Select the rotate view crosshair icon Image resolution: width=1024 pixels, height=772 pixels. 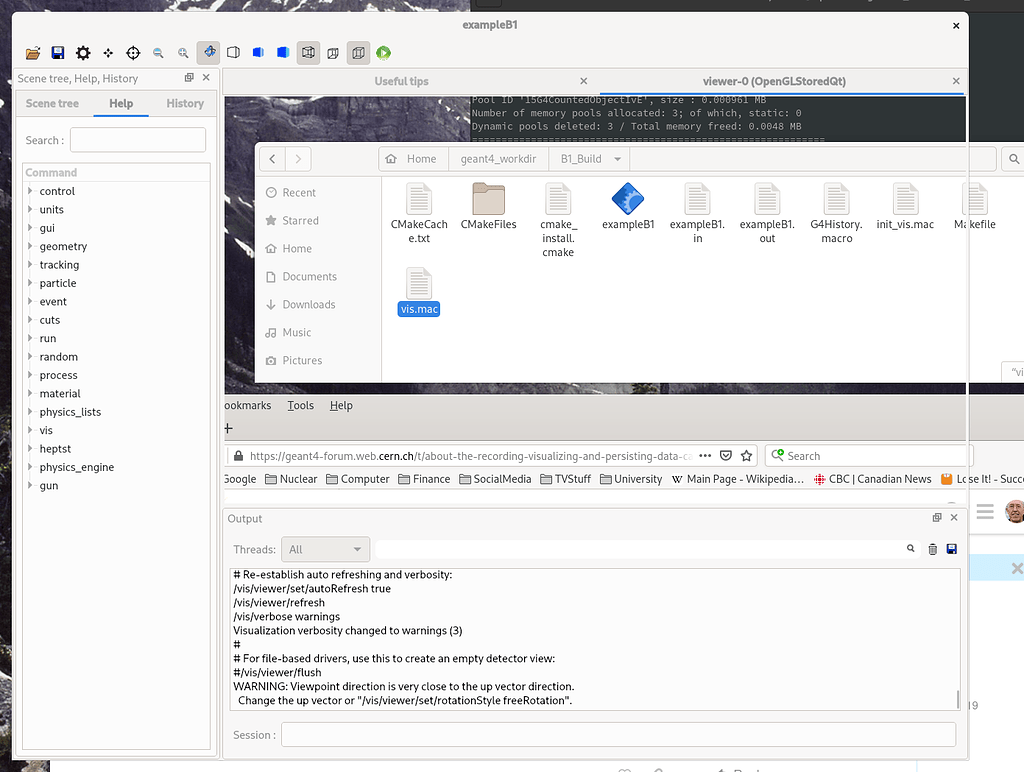tap(133, 52)
